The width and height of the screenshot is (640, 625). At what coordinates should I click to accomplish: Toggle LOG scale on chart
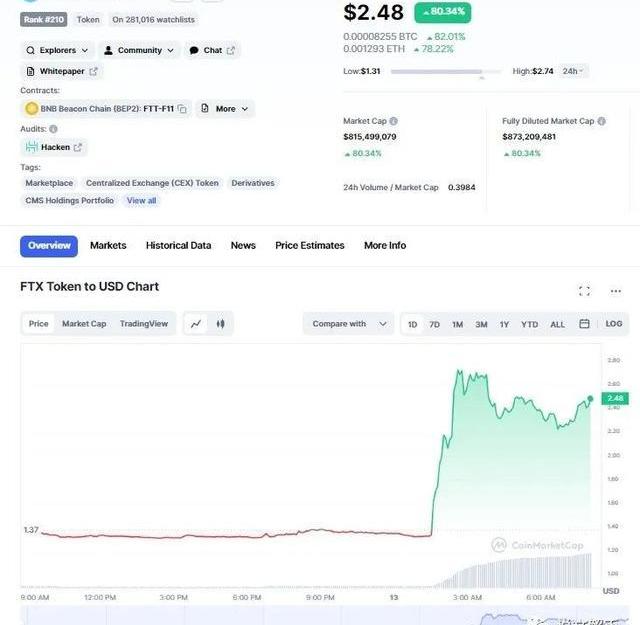click(x=613, y=324)
